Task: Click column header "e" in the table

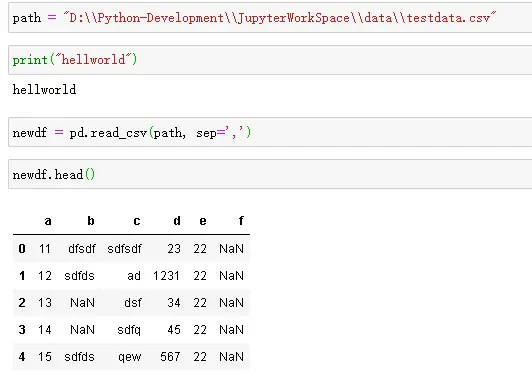Action: coord(203,221)
